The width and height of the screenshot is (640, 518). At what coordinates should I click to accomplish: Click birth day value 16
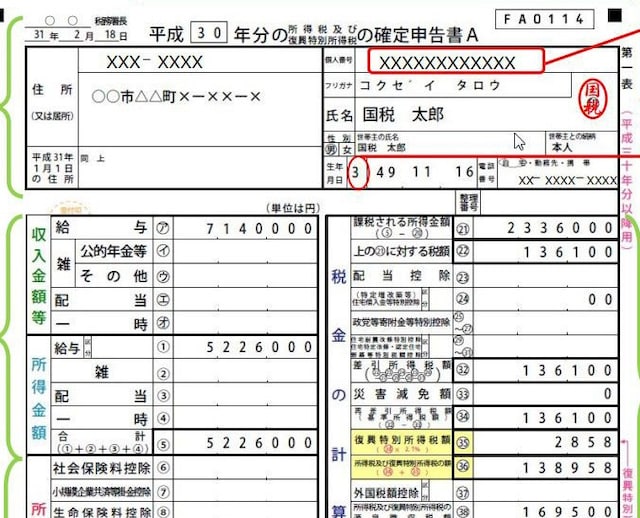click(x=464, y=172)
